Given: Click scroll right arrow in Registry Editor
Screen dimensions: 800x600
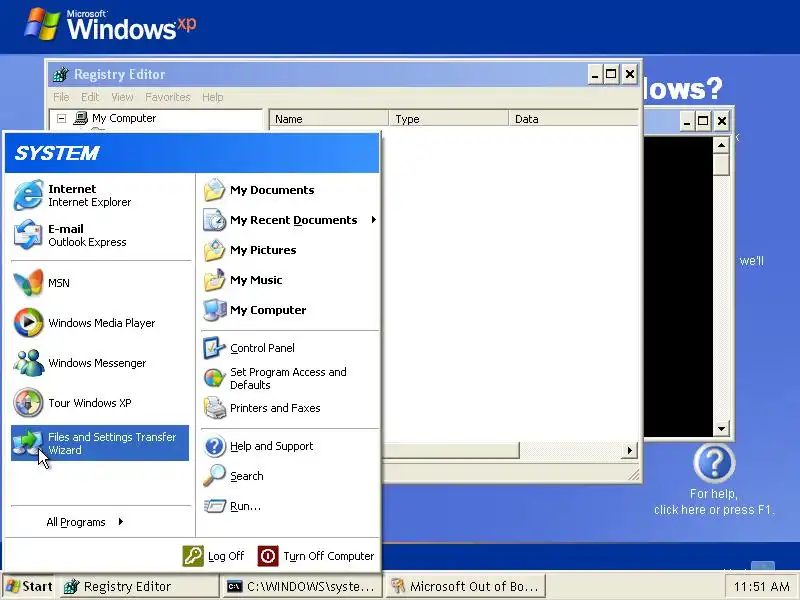Looking at the screenshot, I should 630,451.
